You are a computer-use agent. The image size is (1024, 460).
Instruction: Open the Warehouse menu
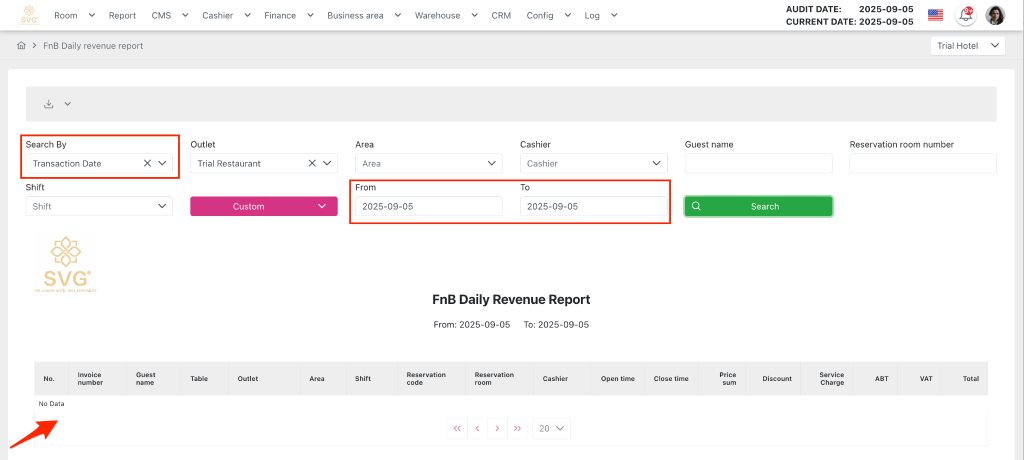tap(444, 16)
